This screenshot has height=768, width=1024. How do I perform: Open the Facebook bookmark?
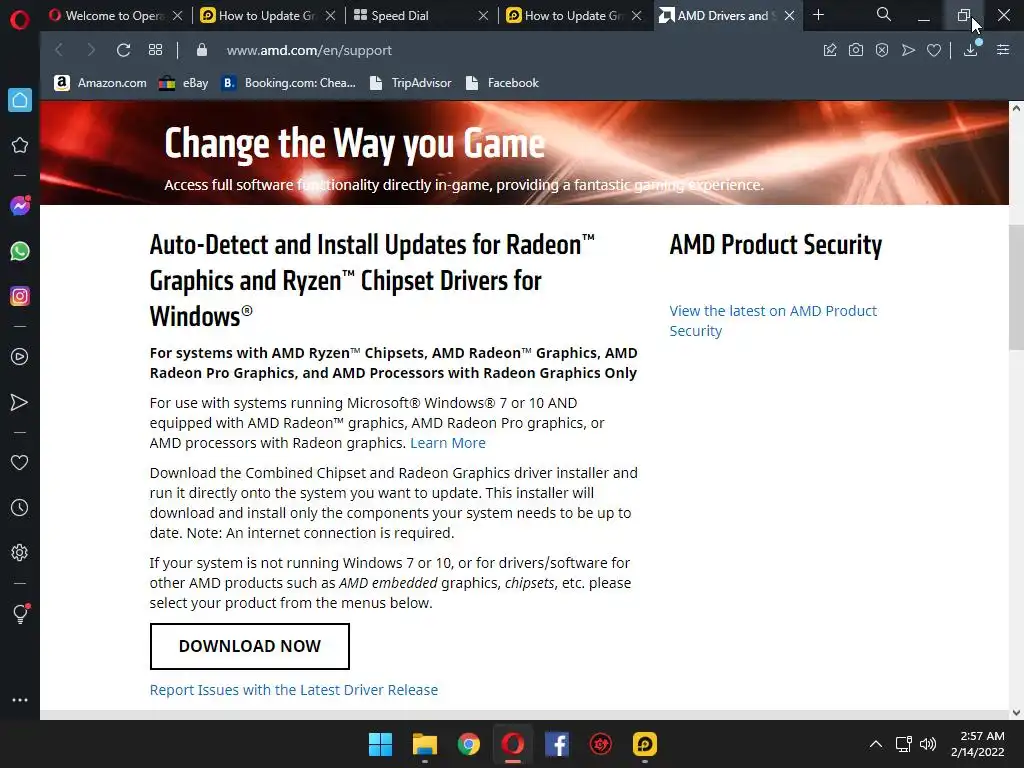point(502,83)
